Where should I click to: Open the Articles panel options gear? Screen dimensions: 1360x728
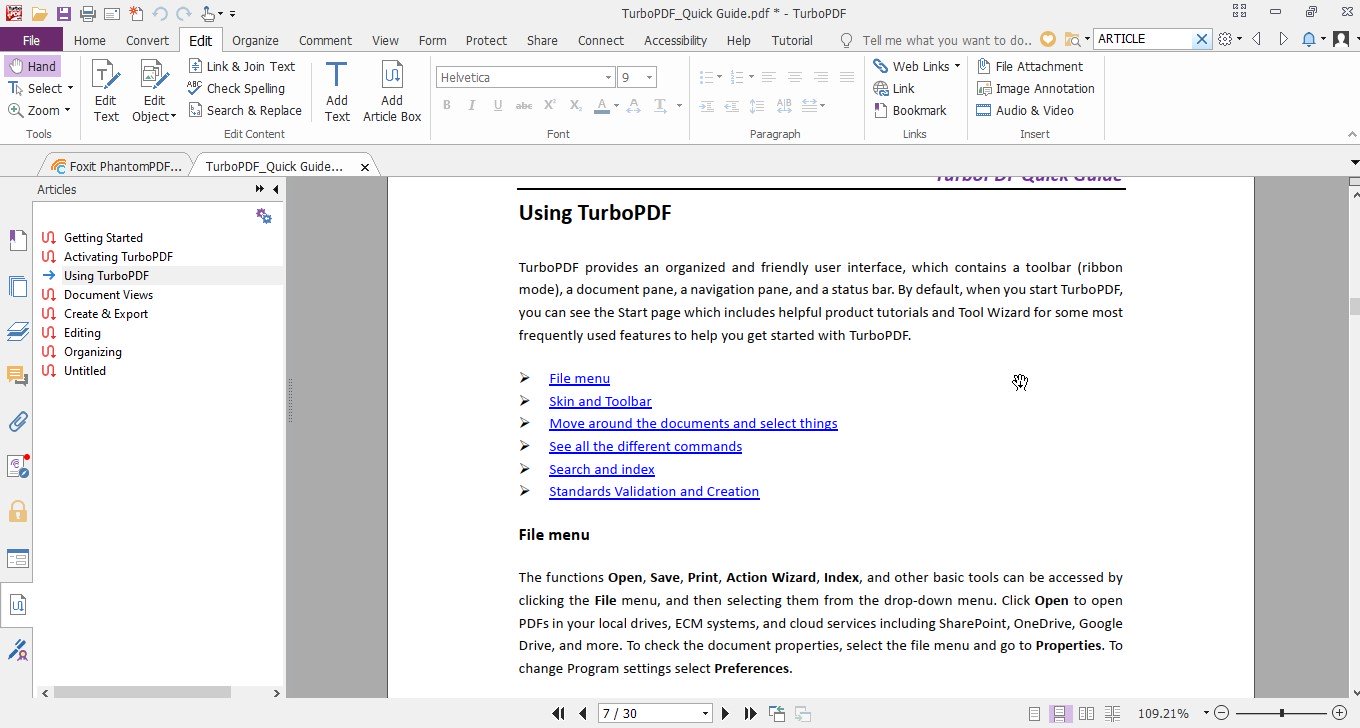tap(264, 216)
